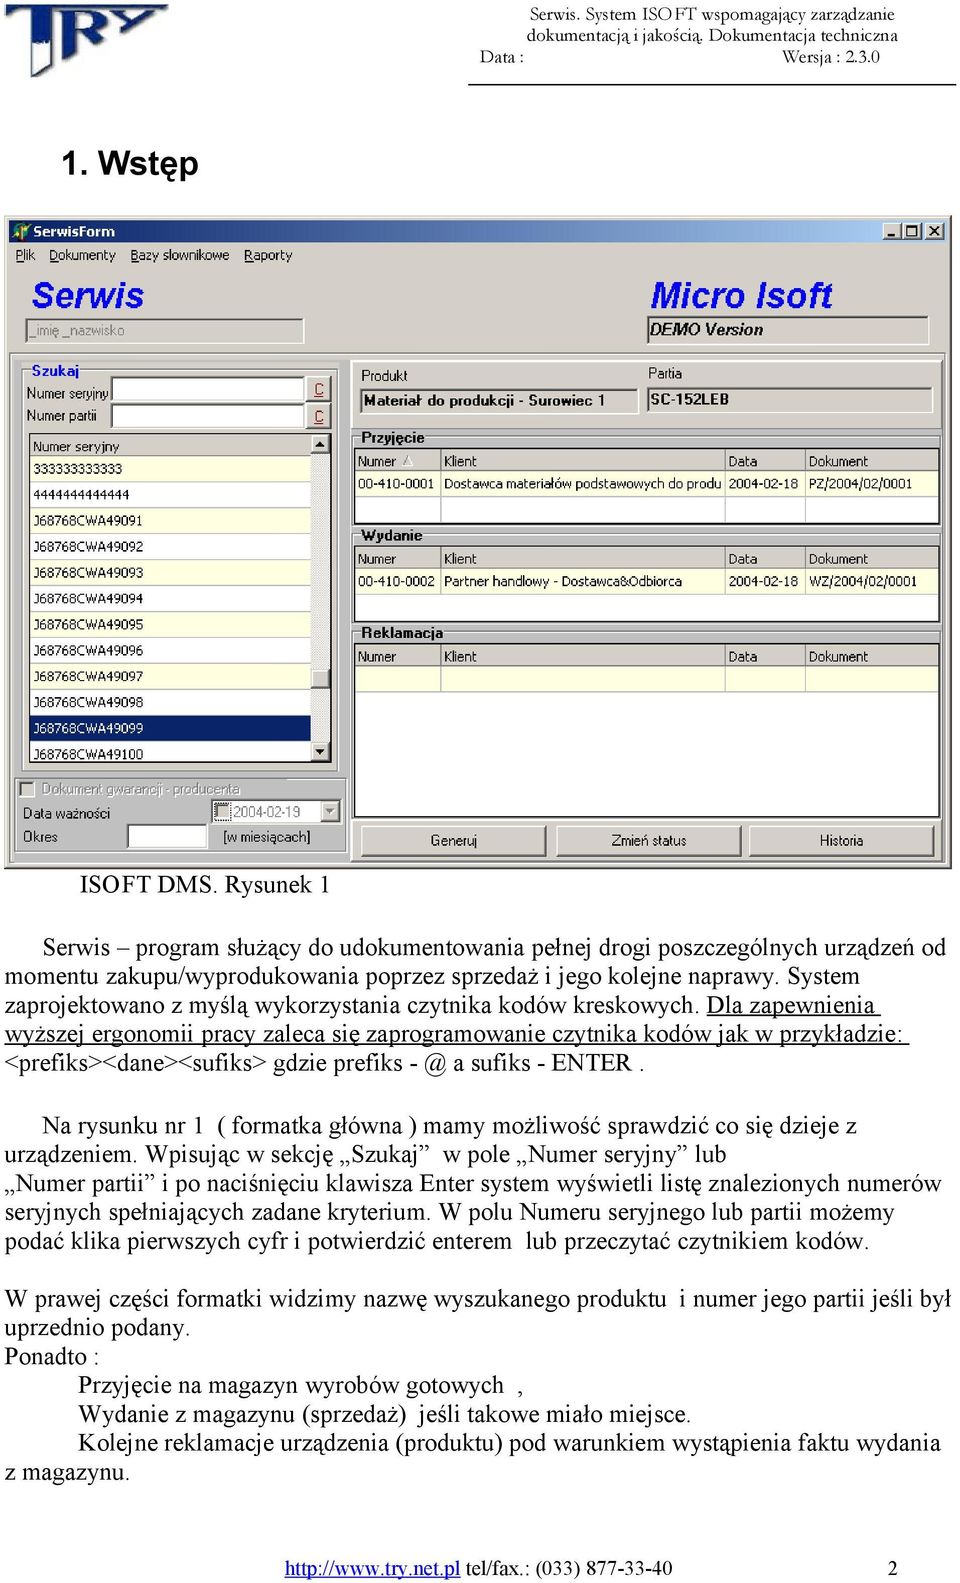The image size is (960, 1583).
Task: Open the Dokumenty menu
Action: point(82,255)
